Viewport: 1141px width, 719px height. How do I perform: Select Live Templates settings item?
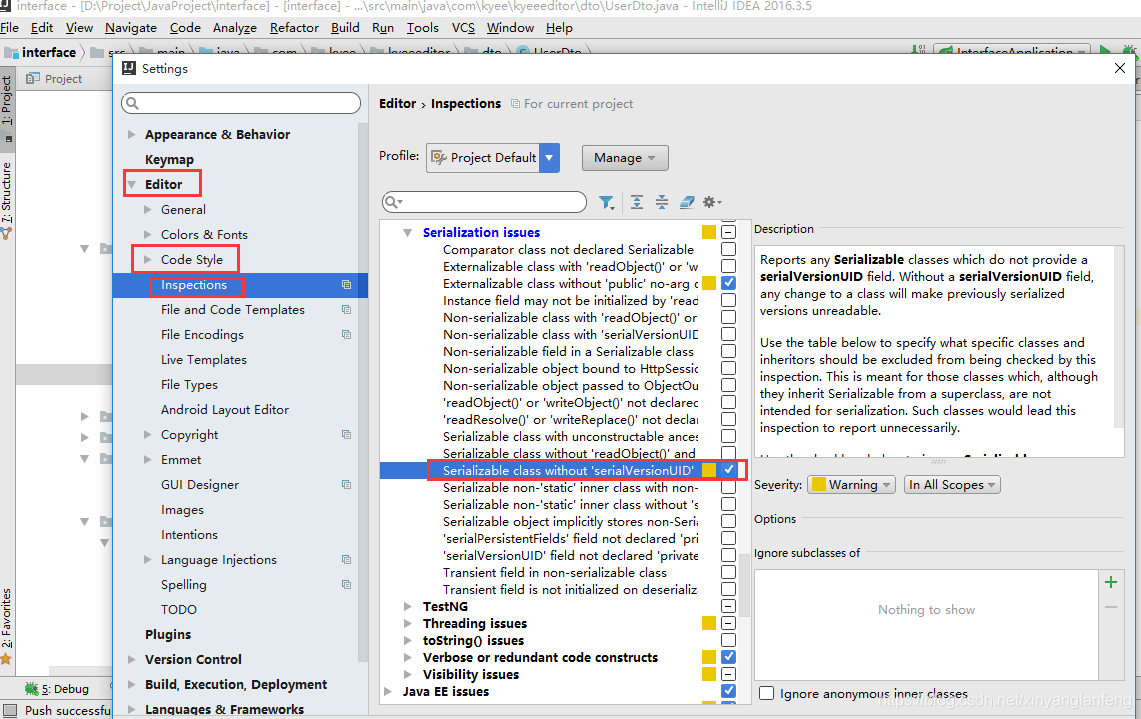click(x=204, y=360)
